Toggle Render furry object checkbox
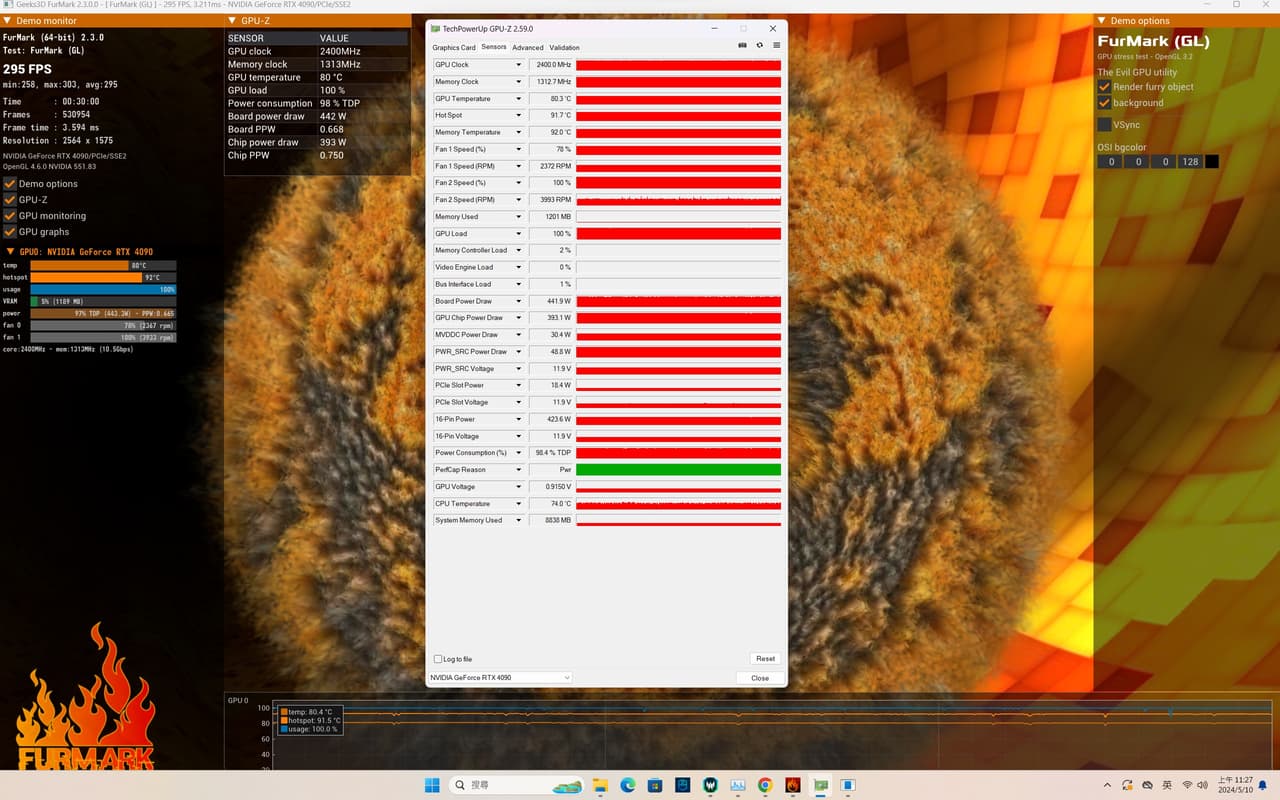This screenshot has height=800, width=1280. (1104, 87)
